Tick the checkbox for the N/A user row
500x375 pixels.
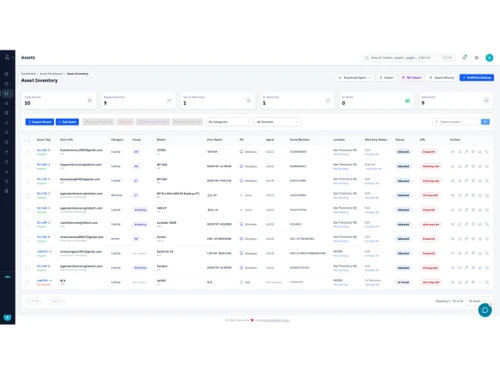tap(27, 282)
